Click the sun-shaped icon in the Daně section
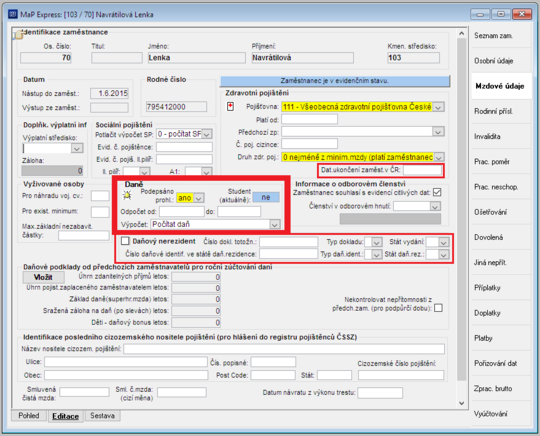540x436 pixels. (x=127, y=196)
